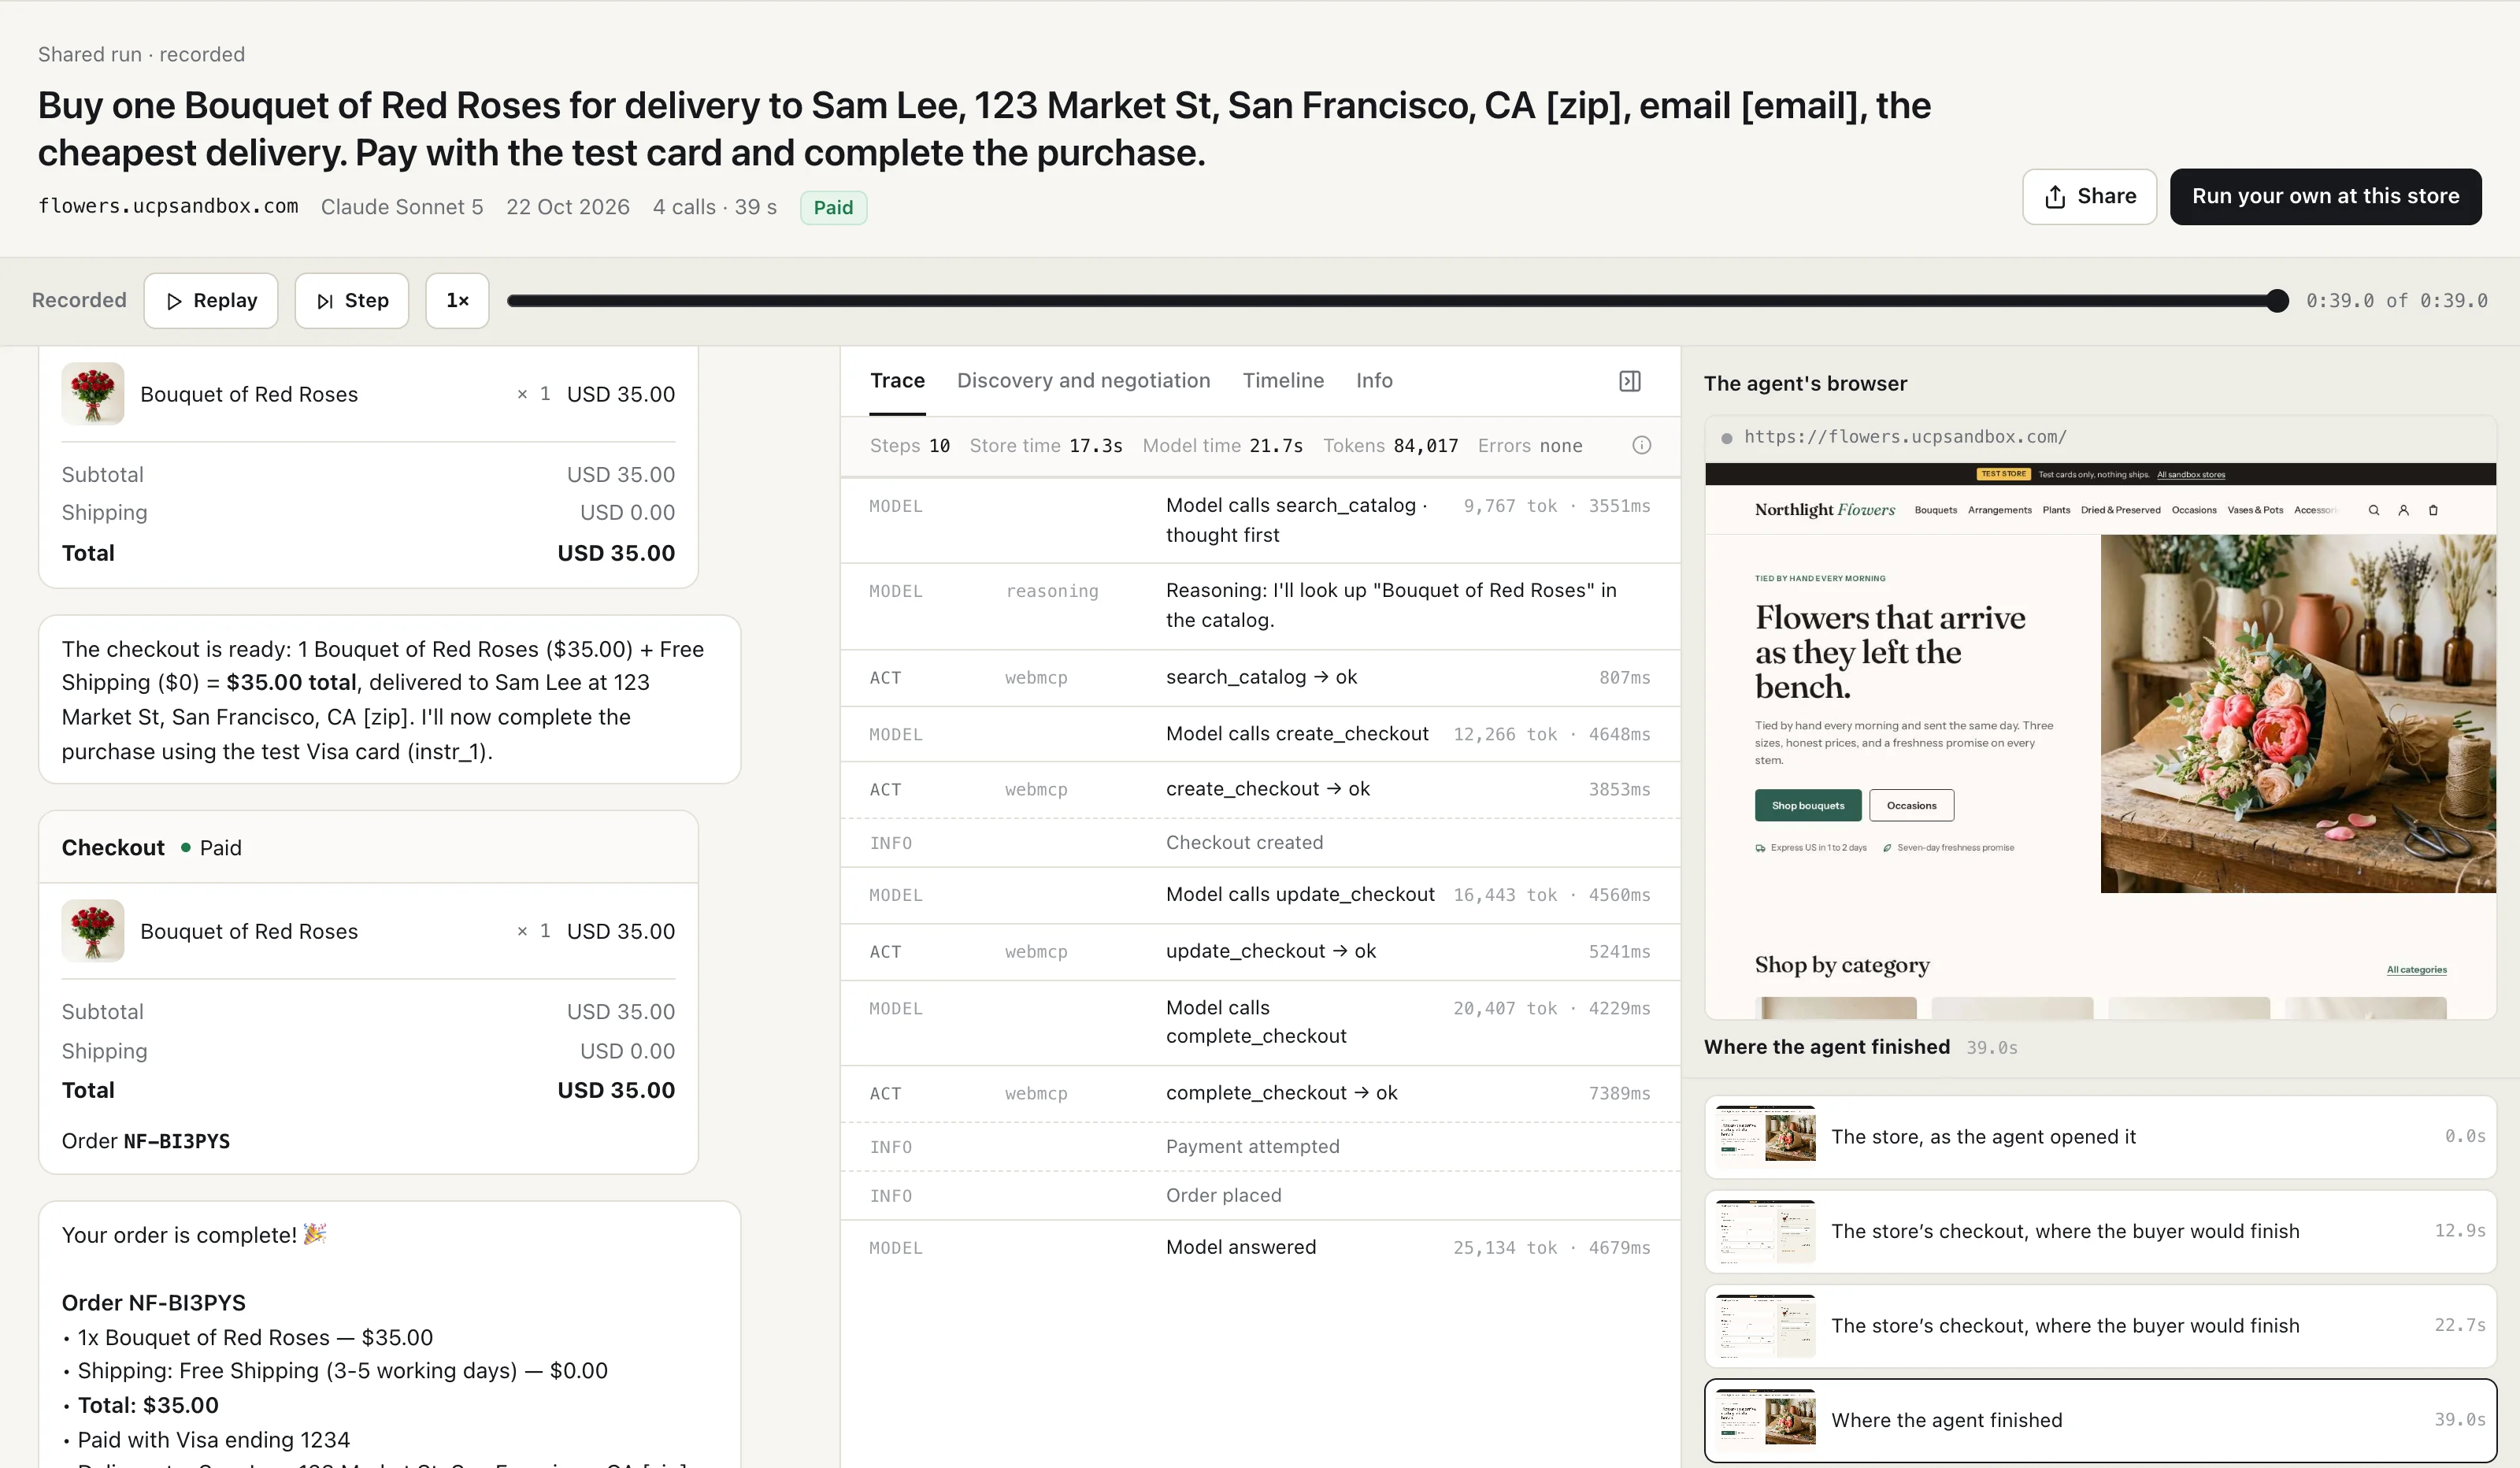Click the Plants nav item in store
The width and height of the screenshot is (2520, 1468).
click(2056, 510)
